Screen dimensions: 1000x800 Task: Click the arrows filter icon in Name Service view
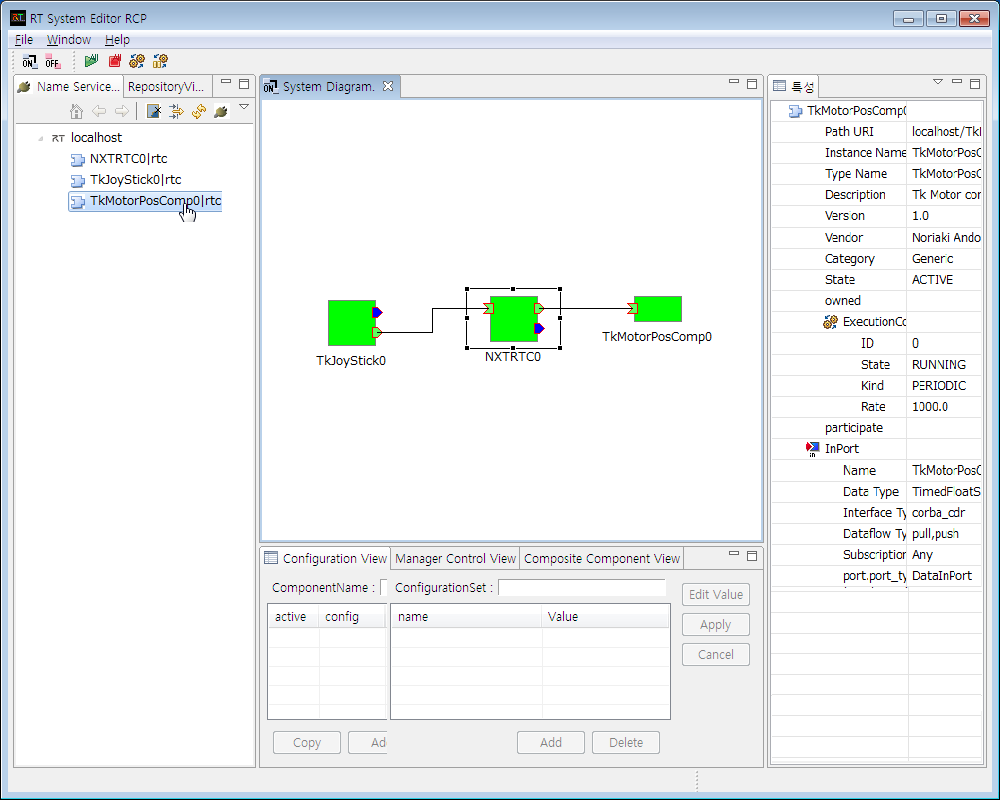[176, 112]
